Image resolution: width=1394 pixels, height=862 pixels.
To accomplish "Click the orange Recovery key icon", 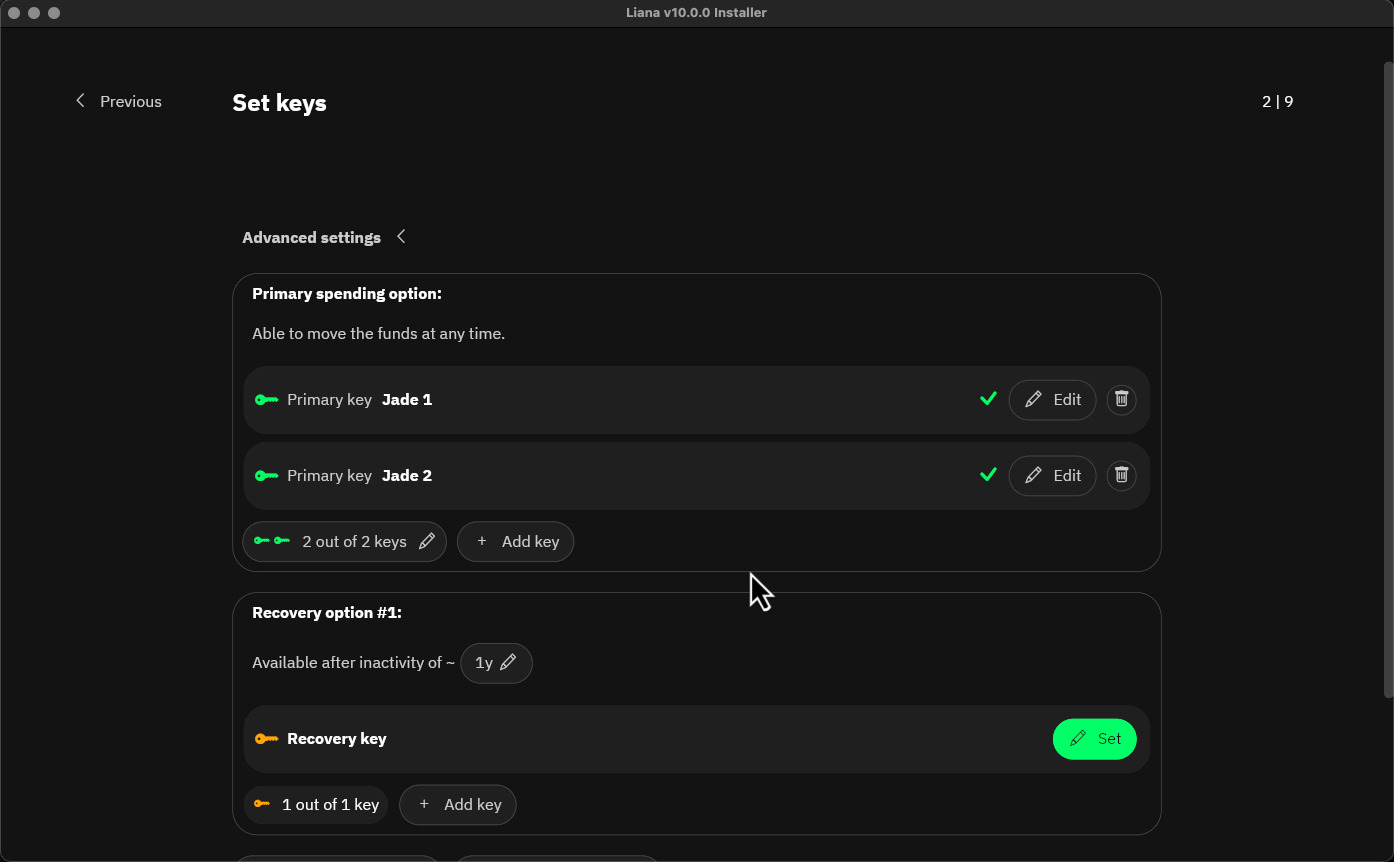I will click(266, 738).
